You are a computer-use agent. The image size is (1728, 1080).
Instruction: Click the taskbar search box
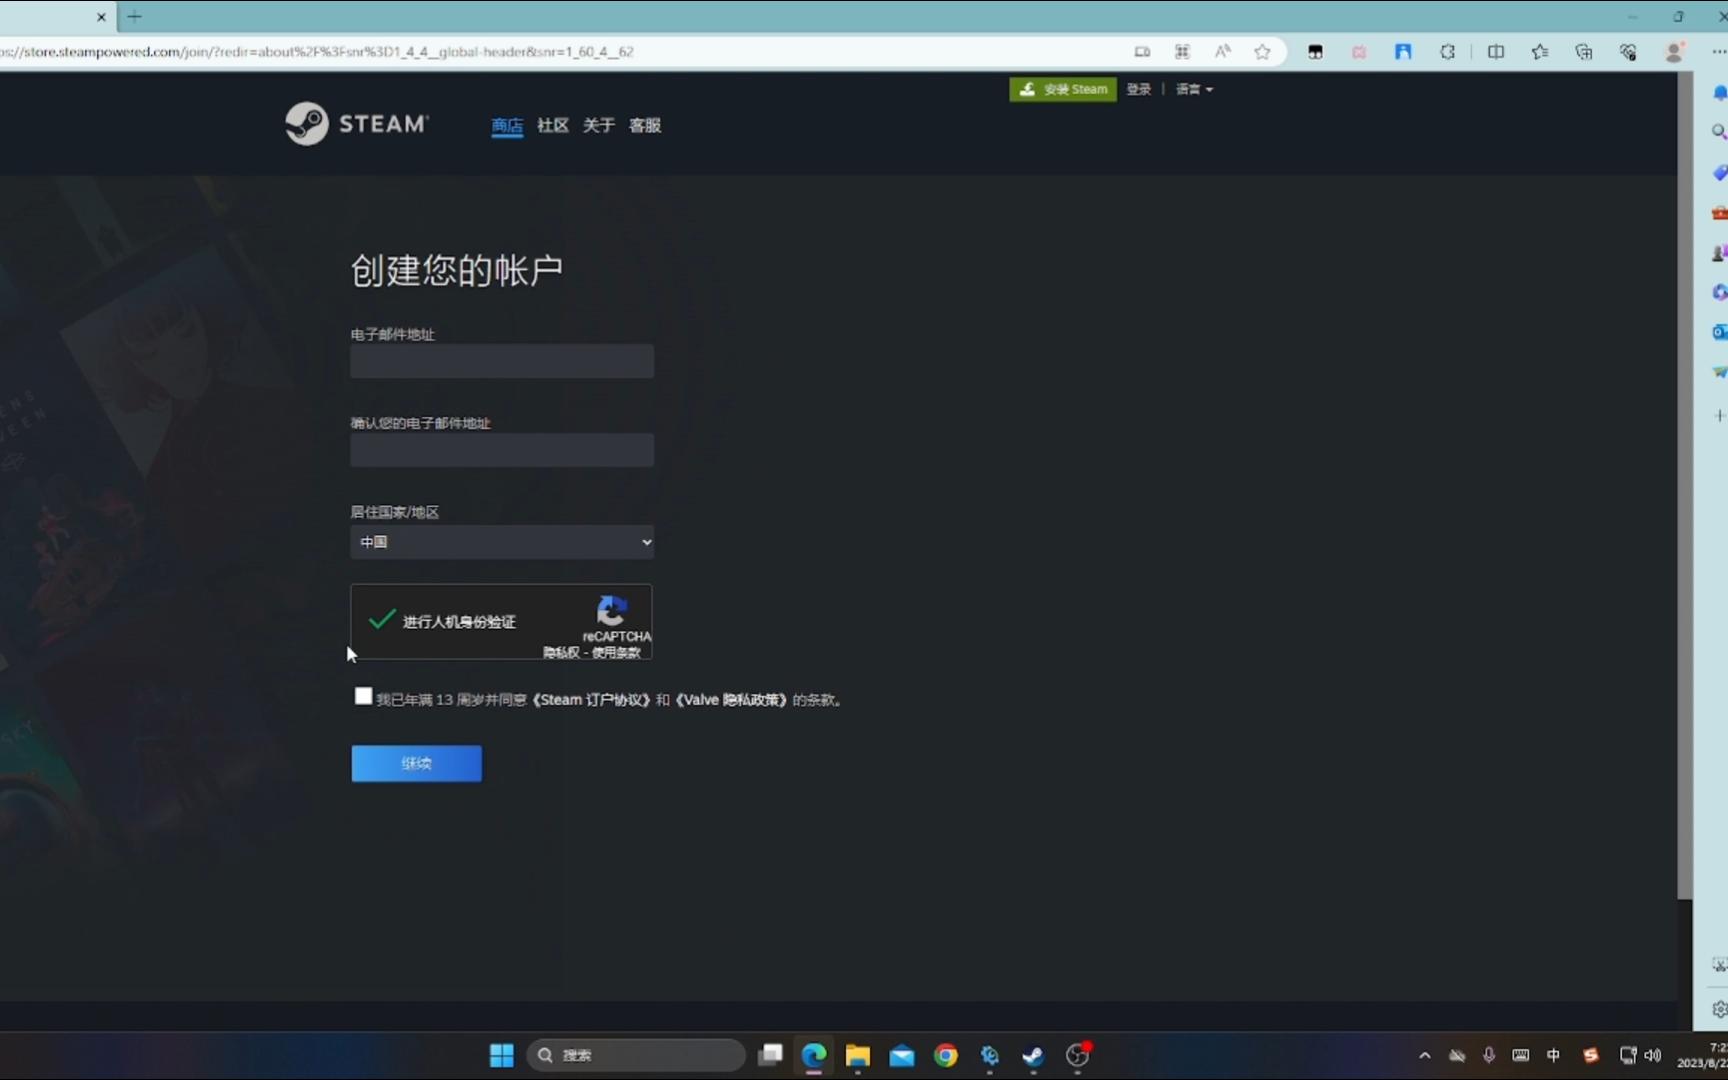point(636,1055)
